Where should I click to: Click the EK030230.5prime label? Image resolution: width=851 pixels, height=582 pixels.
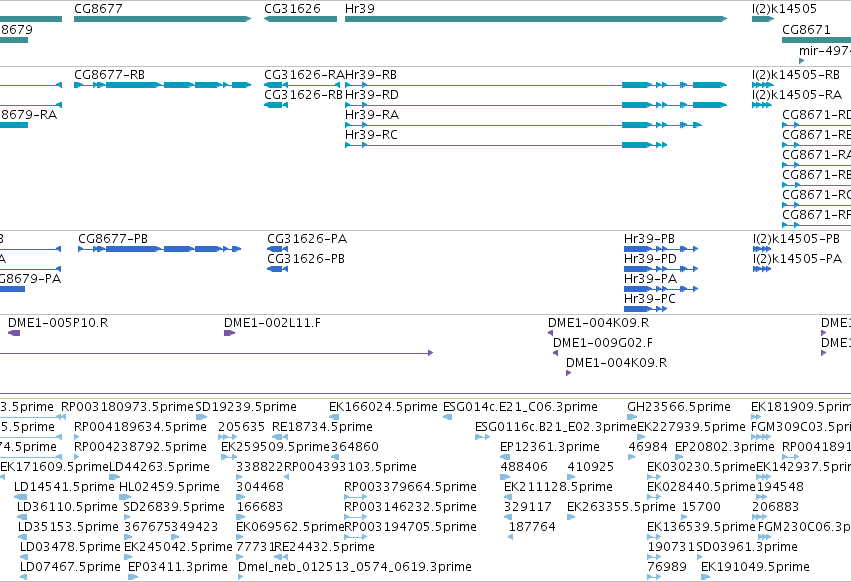[701, 467]
